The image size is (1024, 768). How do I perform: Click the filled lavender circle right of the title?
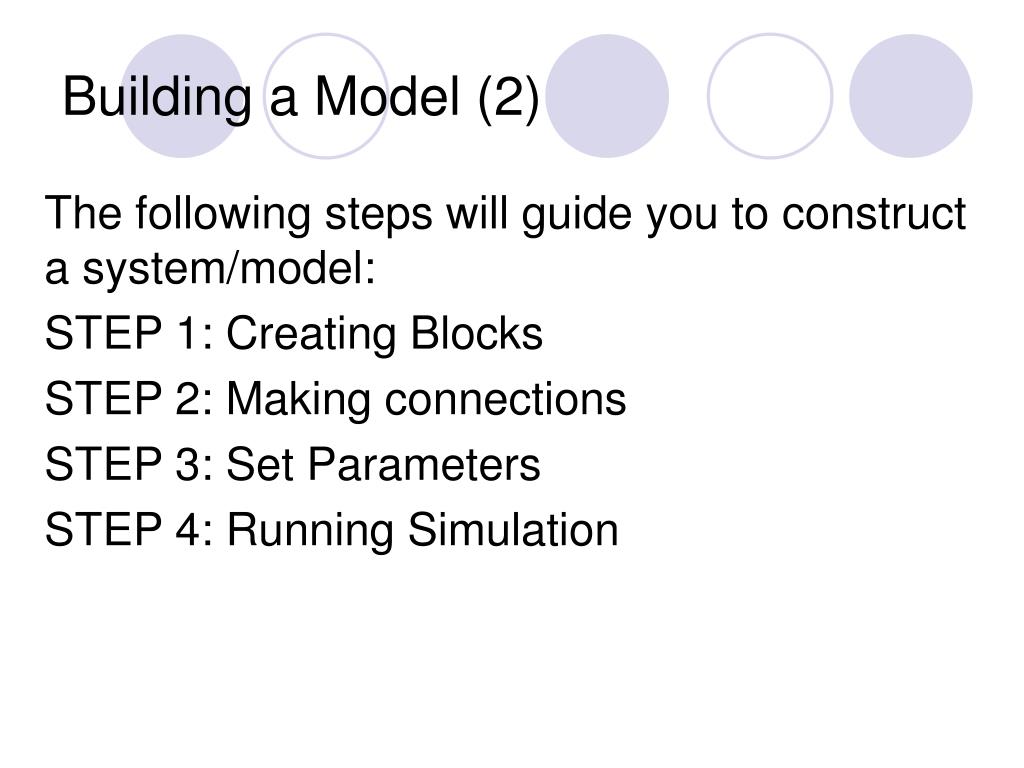(607, 96)
